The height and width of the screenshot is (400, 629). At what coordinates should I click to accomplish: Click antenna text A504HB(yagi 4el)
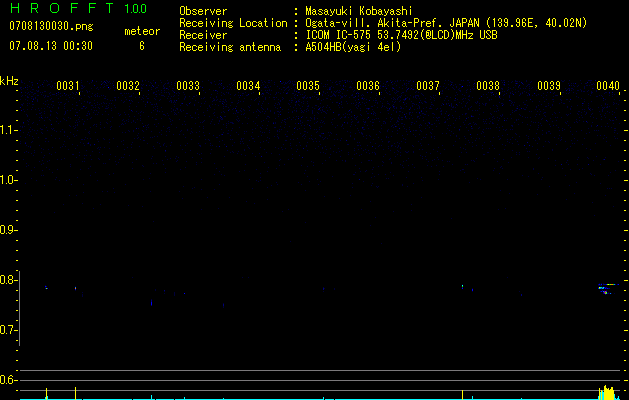point(353,47)
